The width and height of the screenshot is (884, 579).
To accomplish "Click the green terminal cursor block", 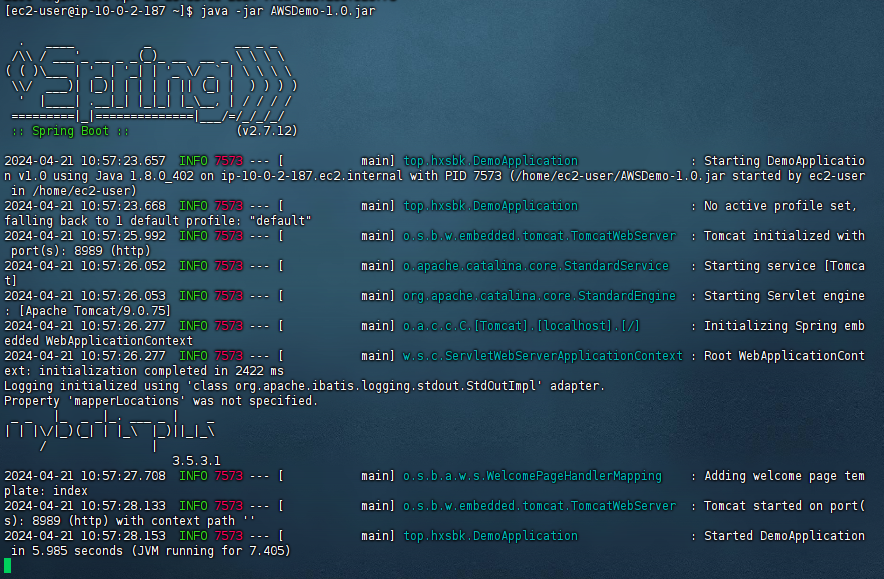I will pyautogui.click(x=7, y=565).
